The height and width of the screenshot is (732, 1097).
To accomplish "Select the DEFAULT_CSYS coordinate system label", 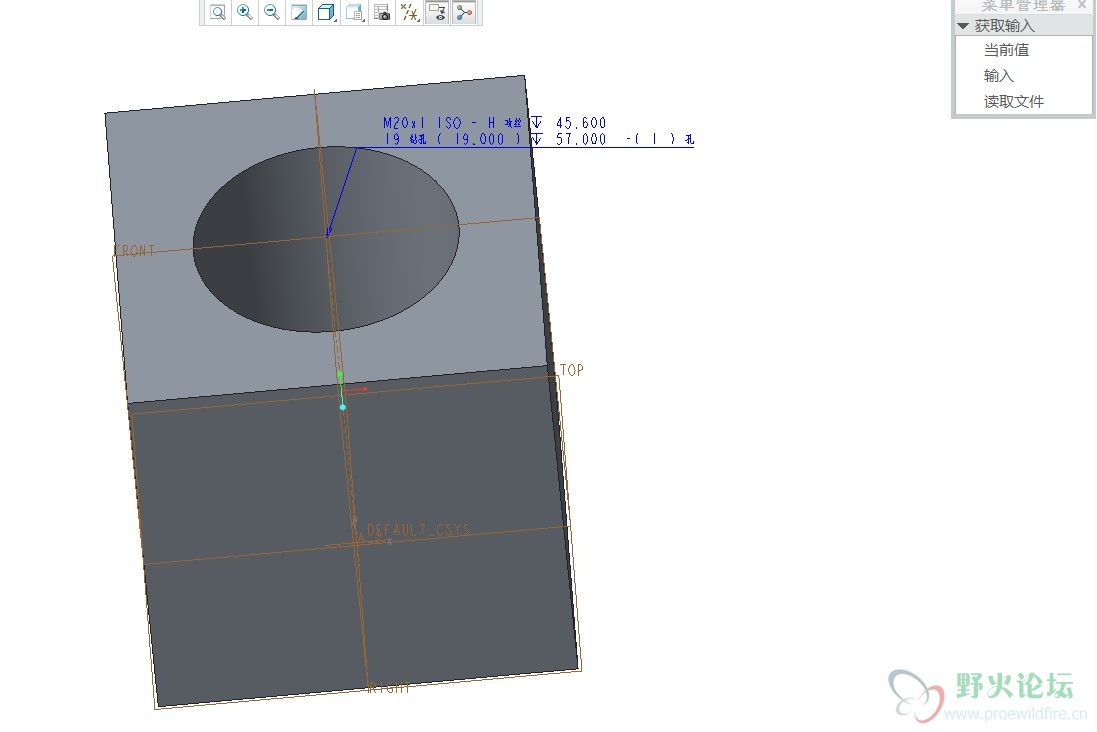I will (418, 529).
